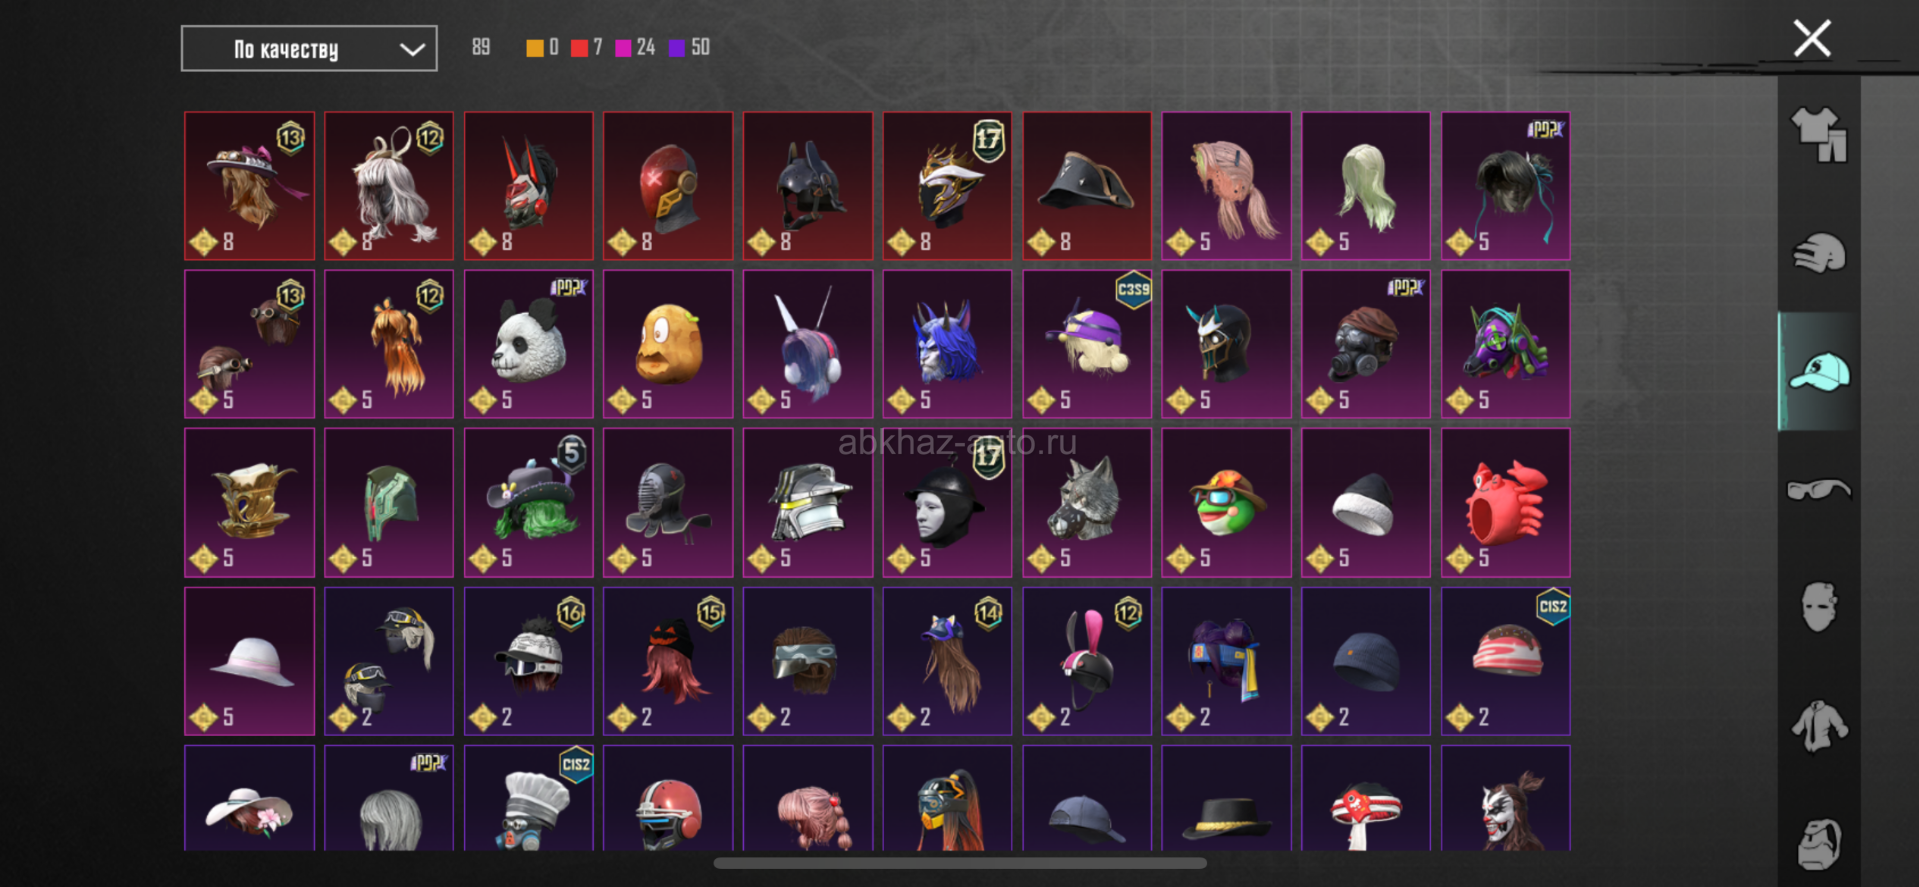Open the face mask category icon
Screen dimensions: 1919x887
click(x=1819, y=607)
